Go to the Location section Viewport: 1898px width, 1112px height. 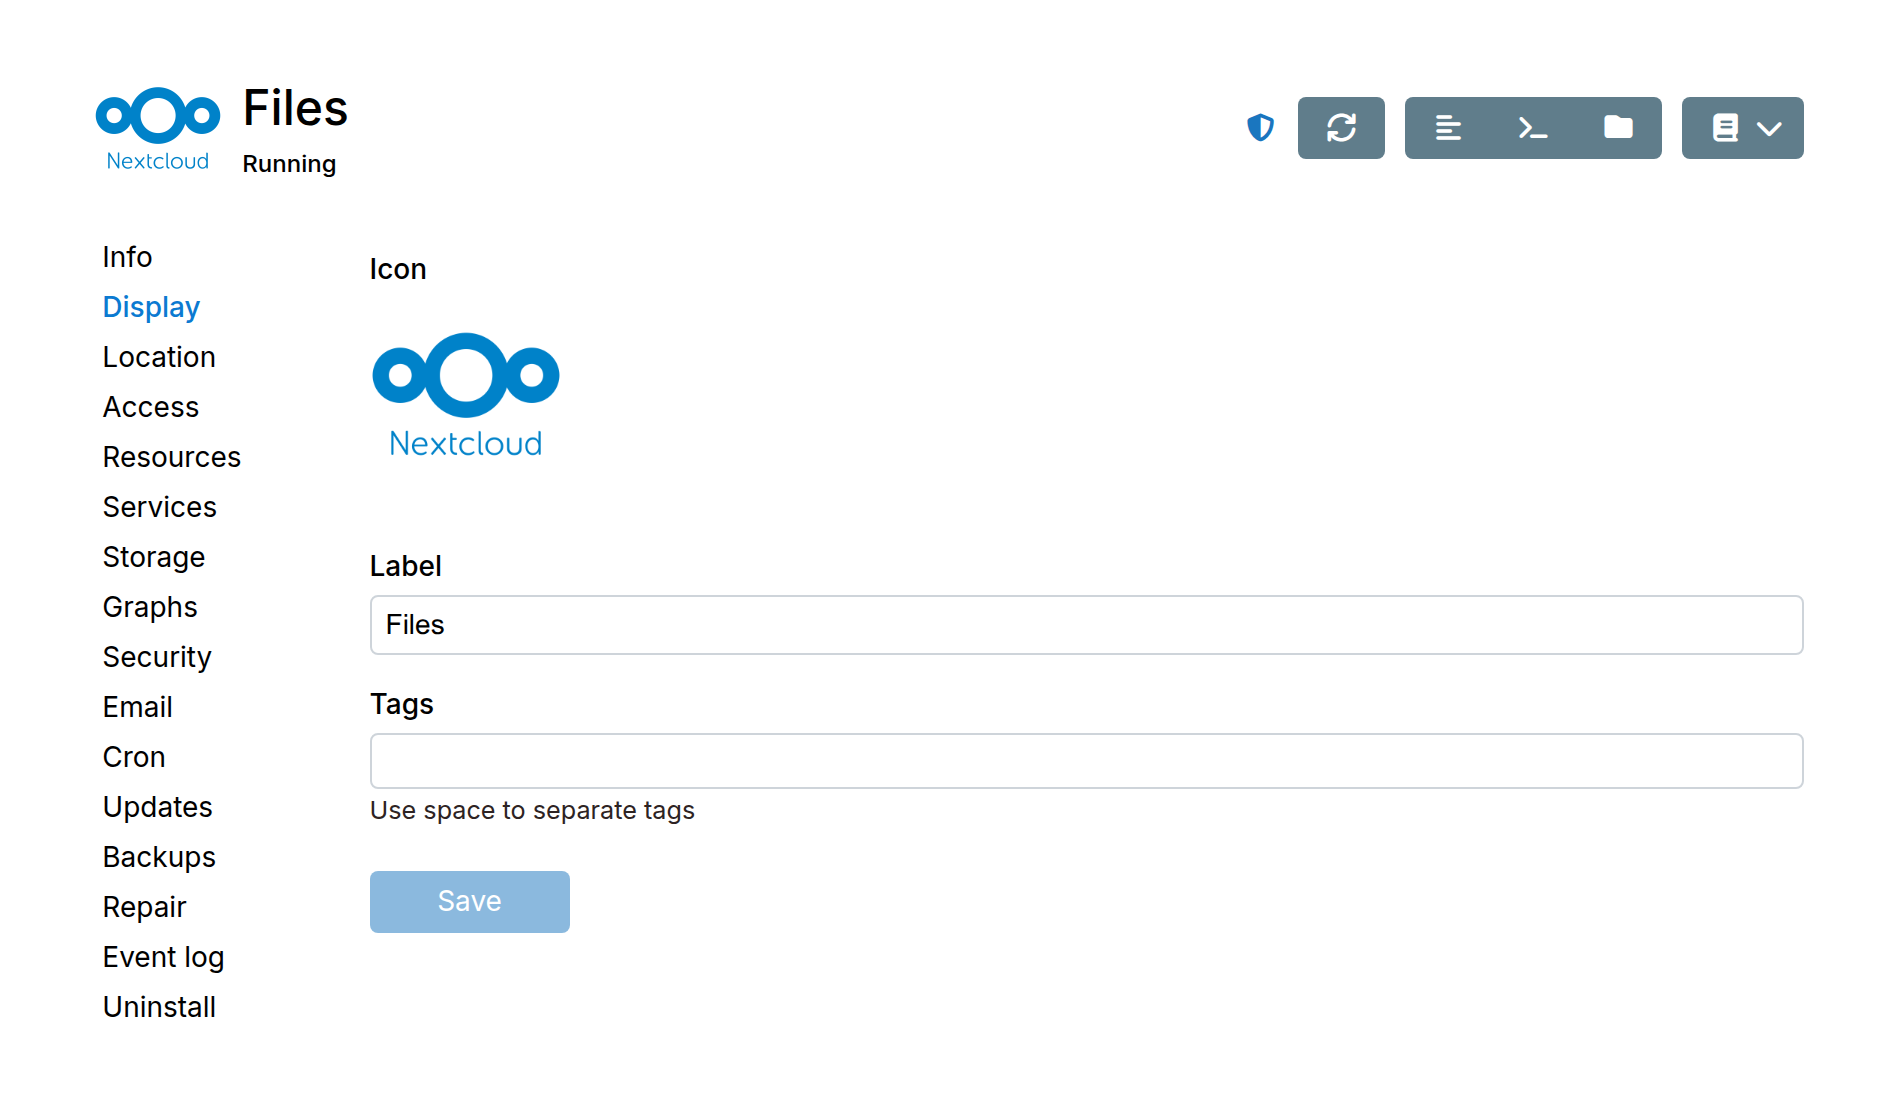click(159, 357)
